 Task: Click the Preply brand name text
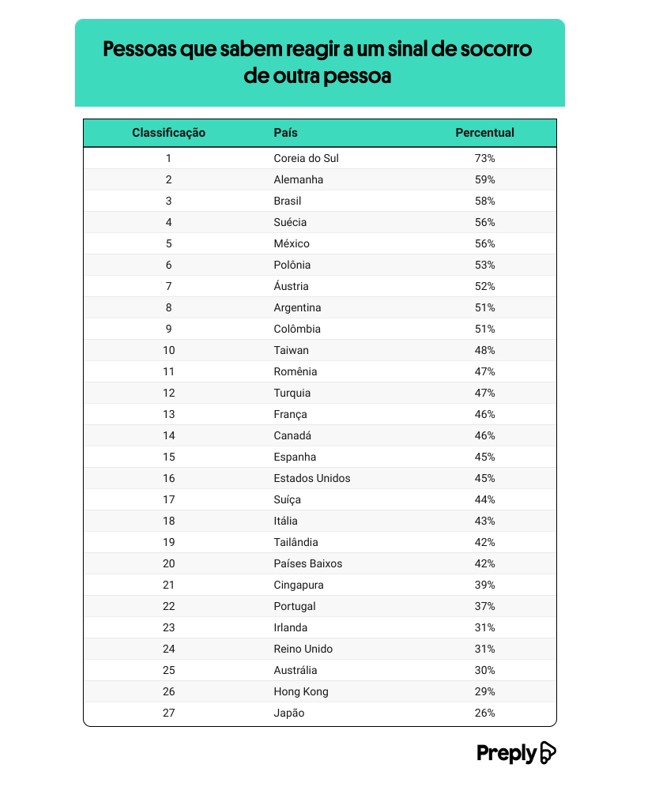(x=506, y=754)
